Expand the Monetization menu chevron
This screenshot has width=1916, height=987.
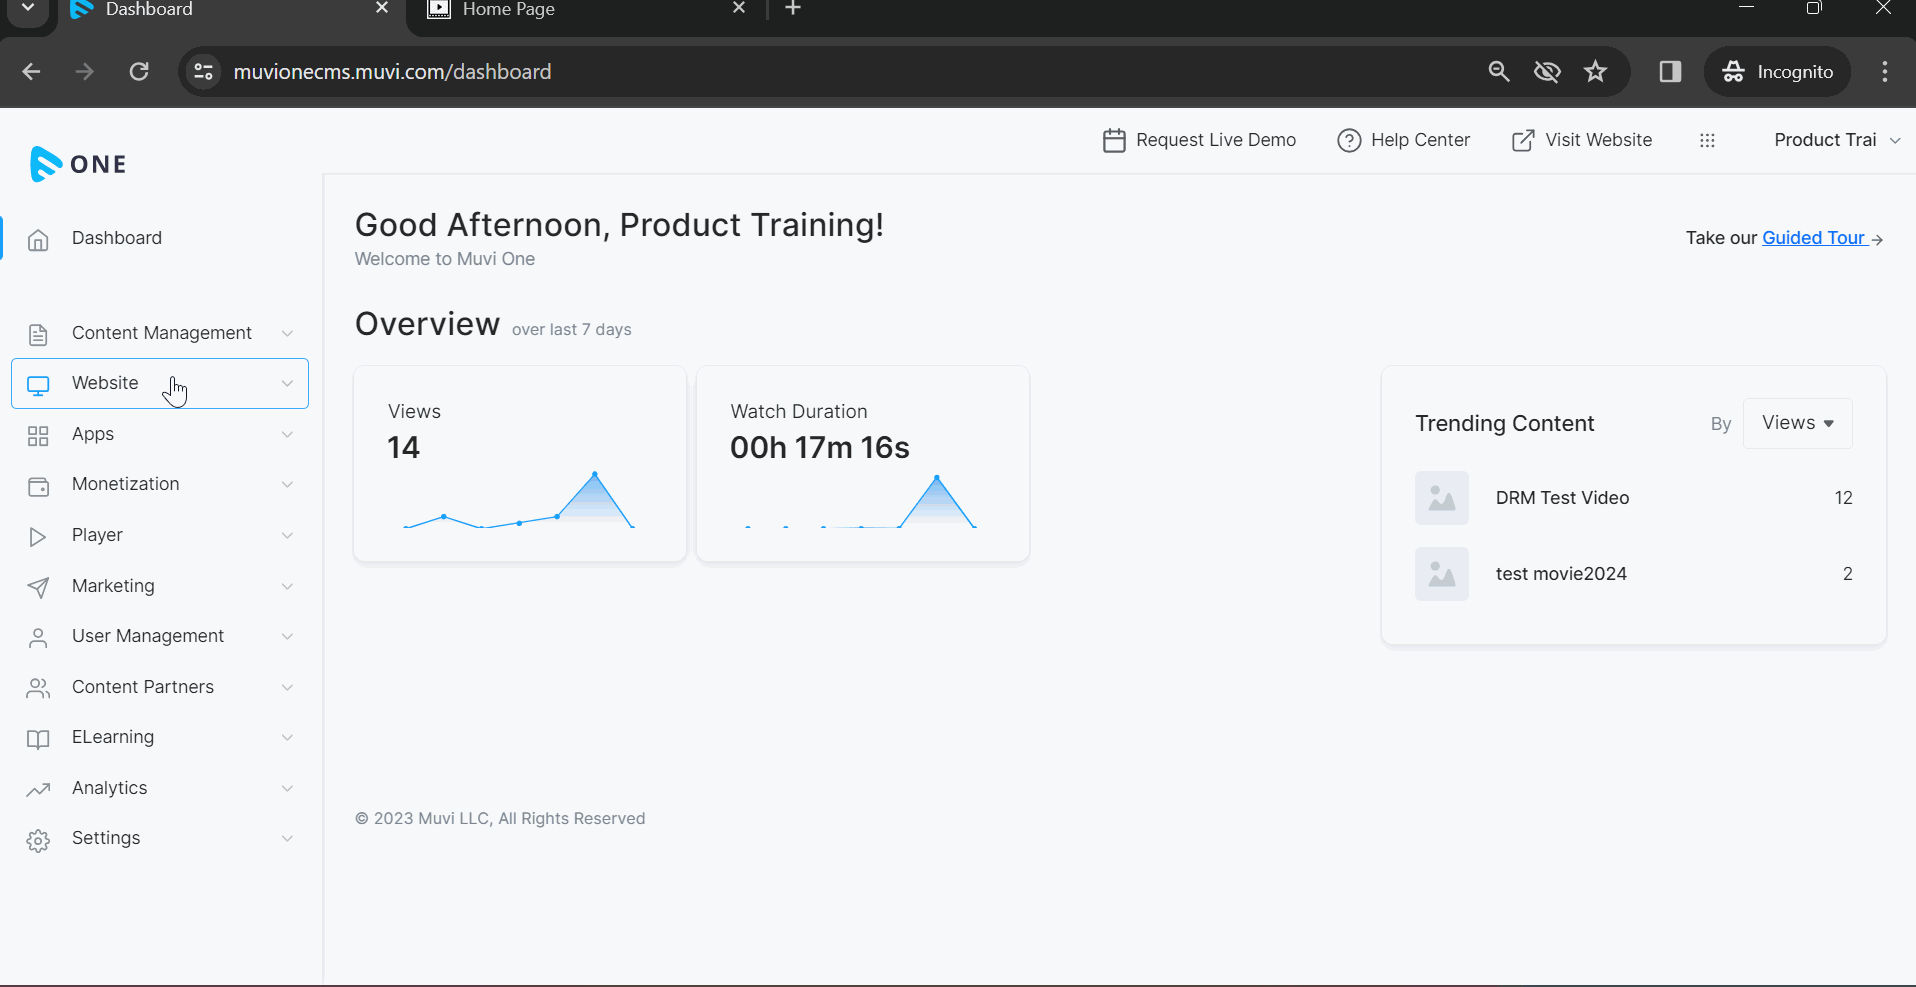pos(287,485)
